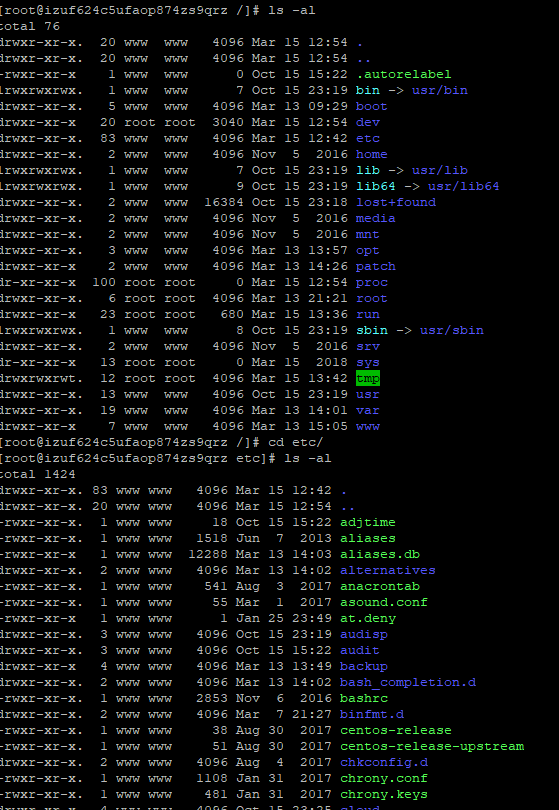Click the usr/bin symlink target
This screenshot has width=559, height=810.
[x=440, y=90]
